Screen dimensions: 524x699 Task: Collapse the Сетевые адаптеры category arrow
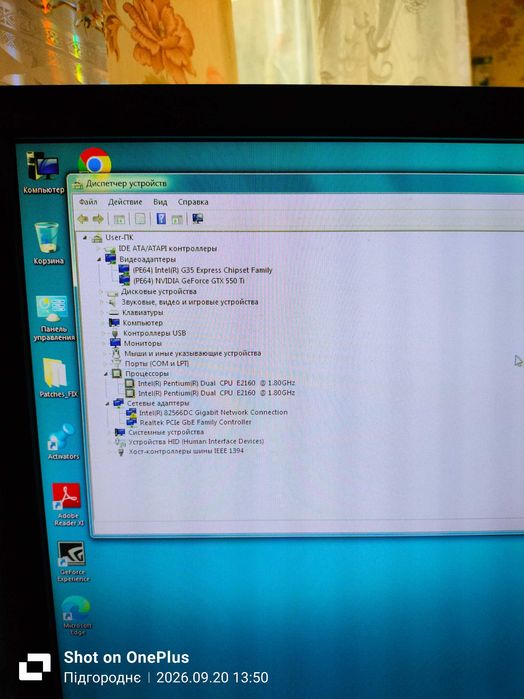[x=107, y=403]
